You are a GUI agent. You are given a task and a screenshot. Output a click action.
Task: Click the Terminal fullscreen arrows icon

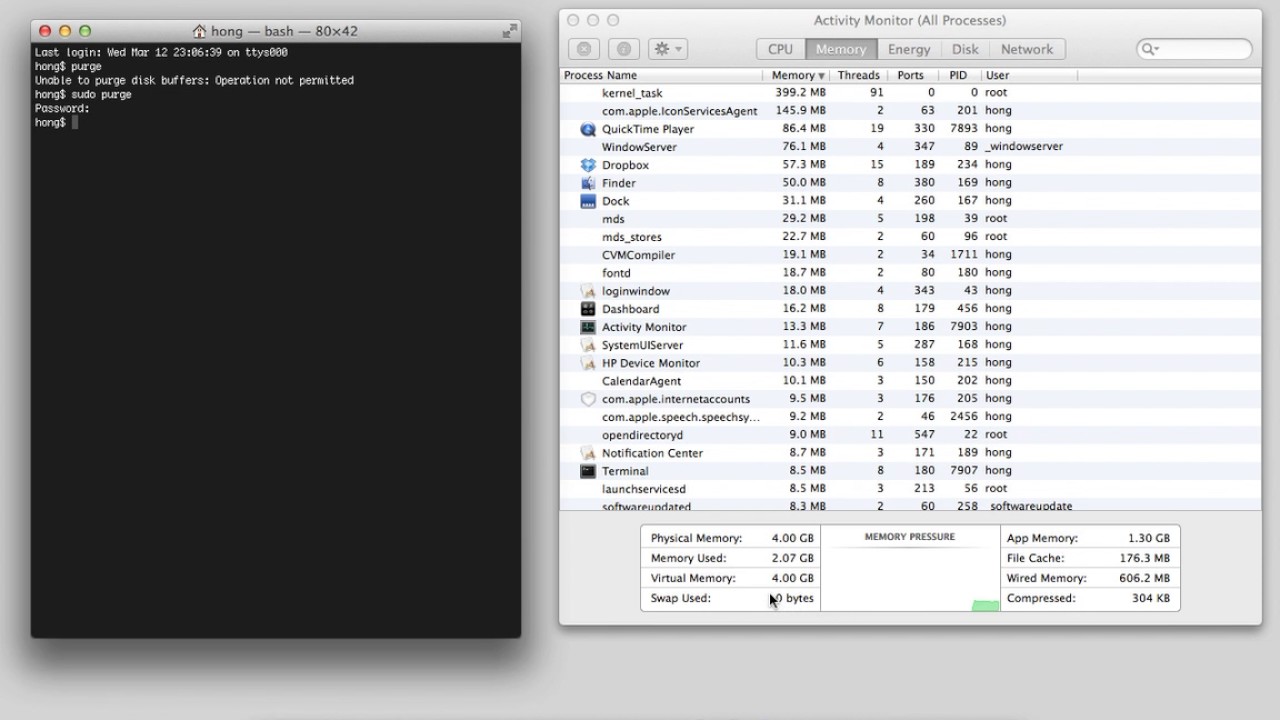(x=510, y=31)
